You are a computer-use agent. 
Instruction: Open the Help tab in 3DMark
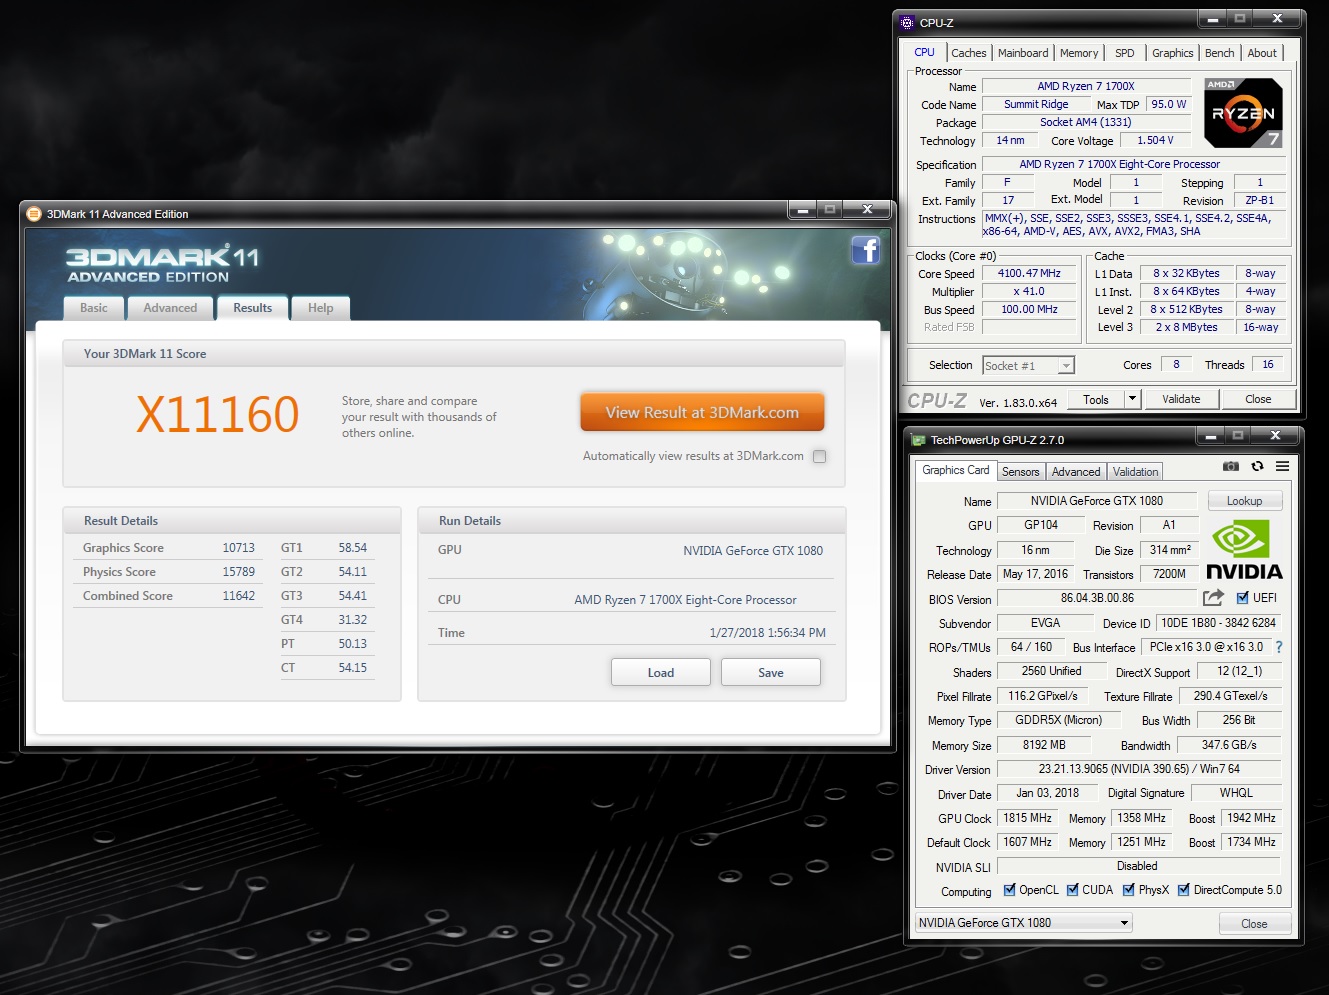click(x=321, y=308)
